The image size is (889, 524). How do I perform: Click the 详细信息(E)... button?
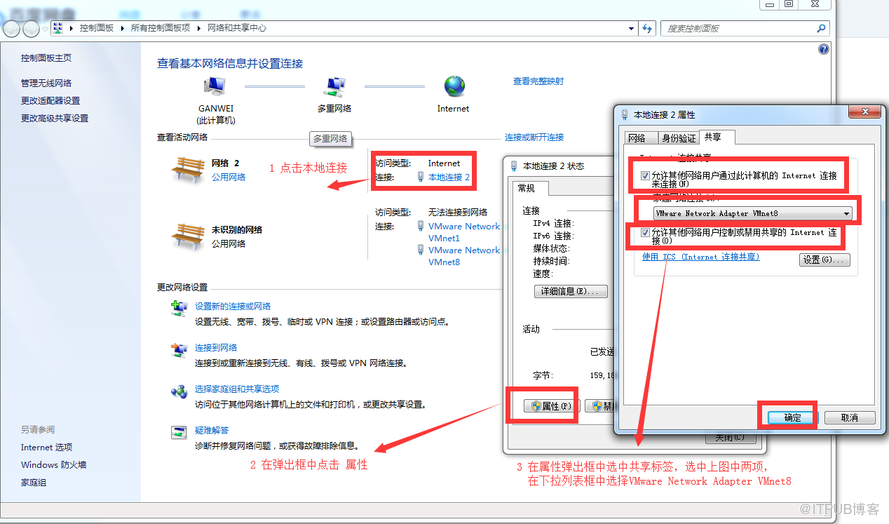(x=570, y=291)
